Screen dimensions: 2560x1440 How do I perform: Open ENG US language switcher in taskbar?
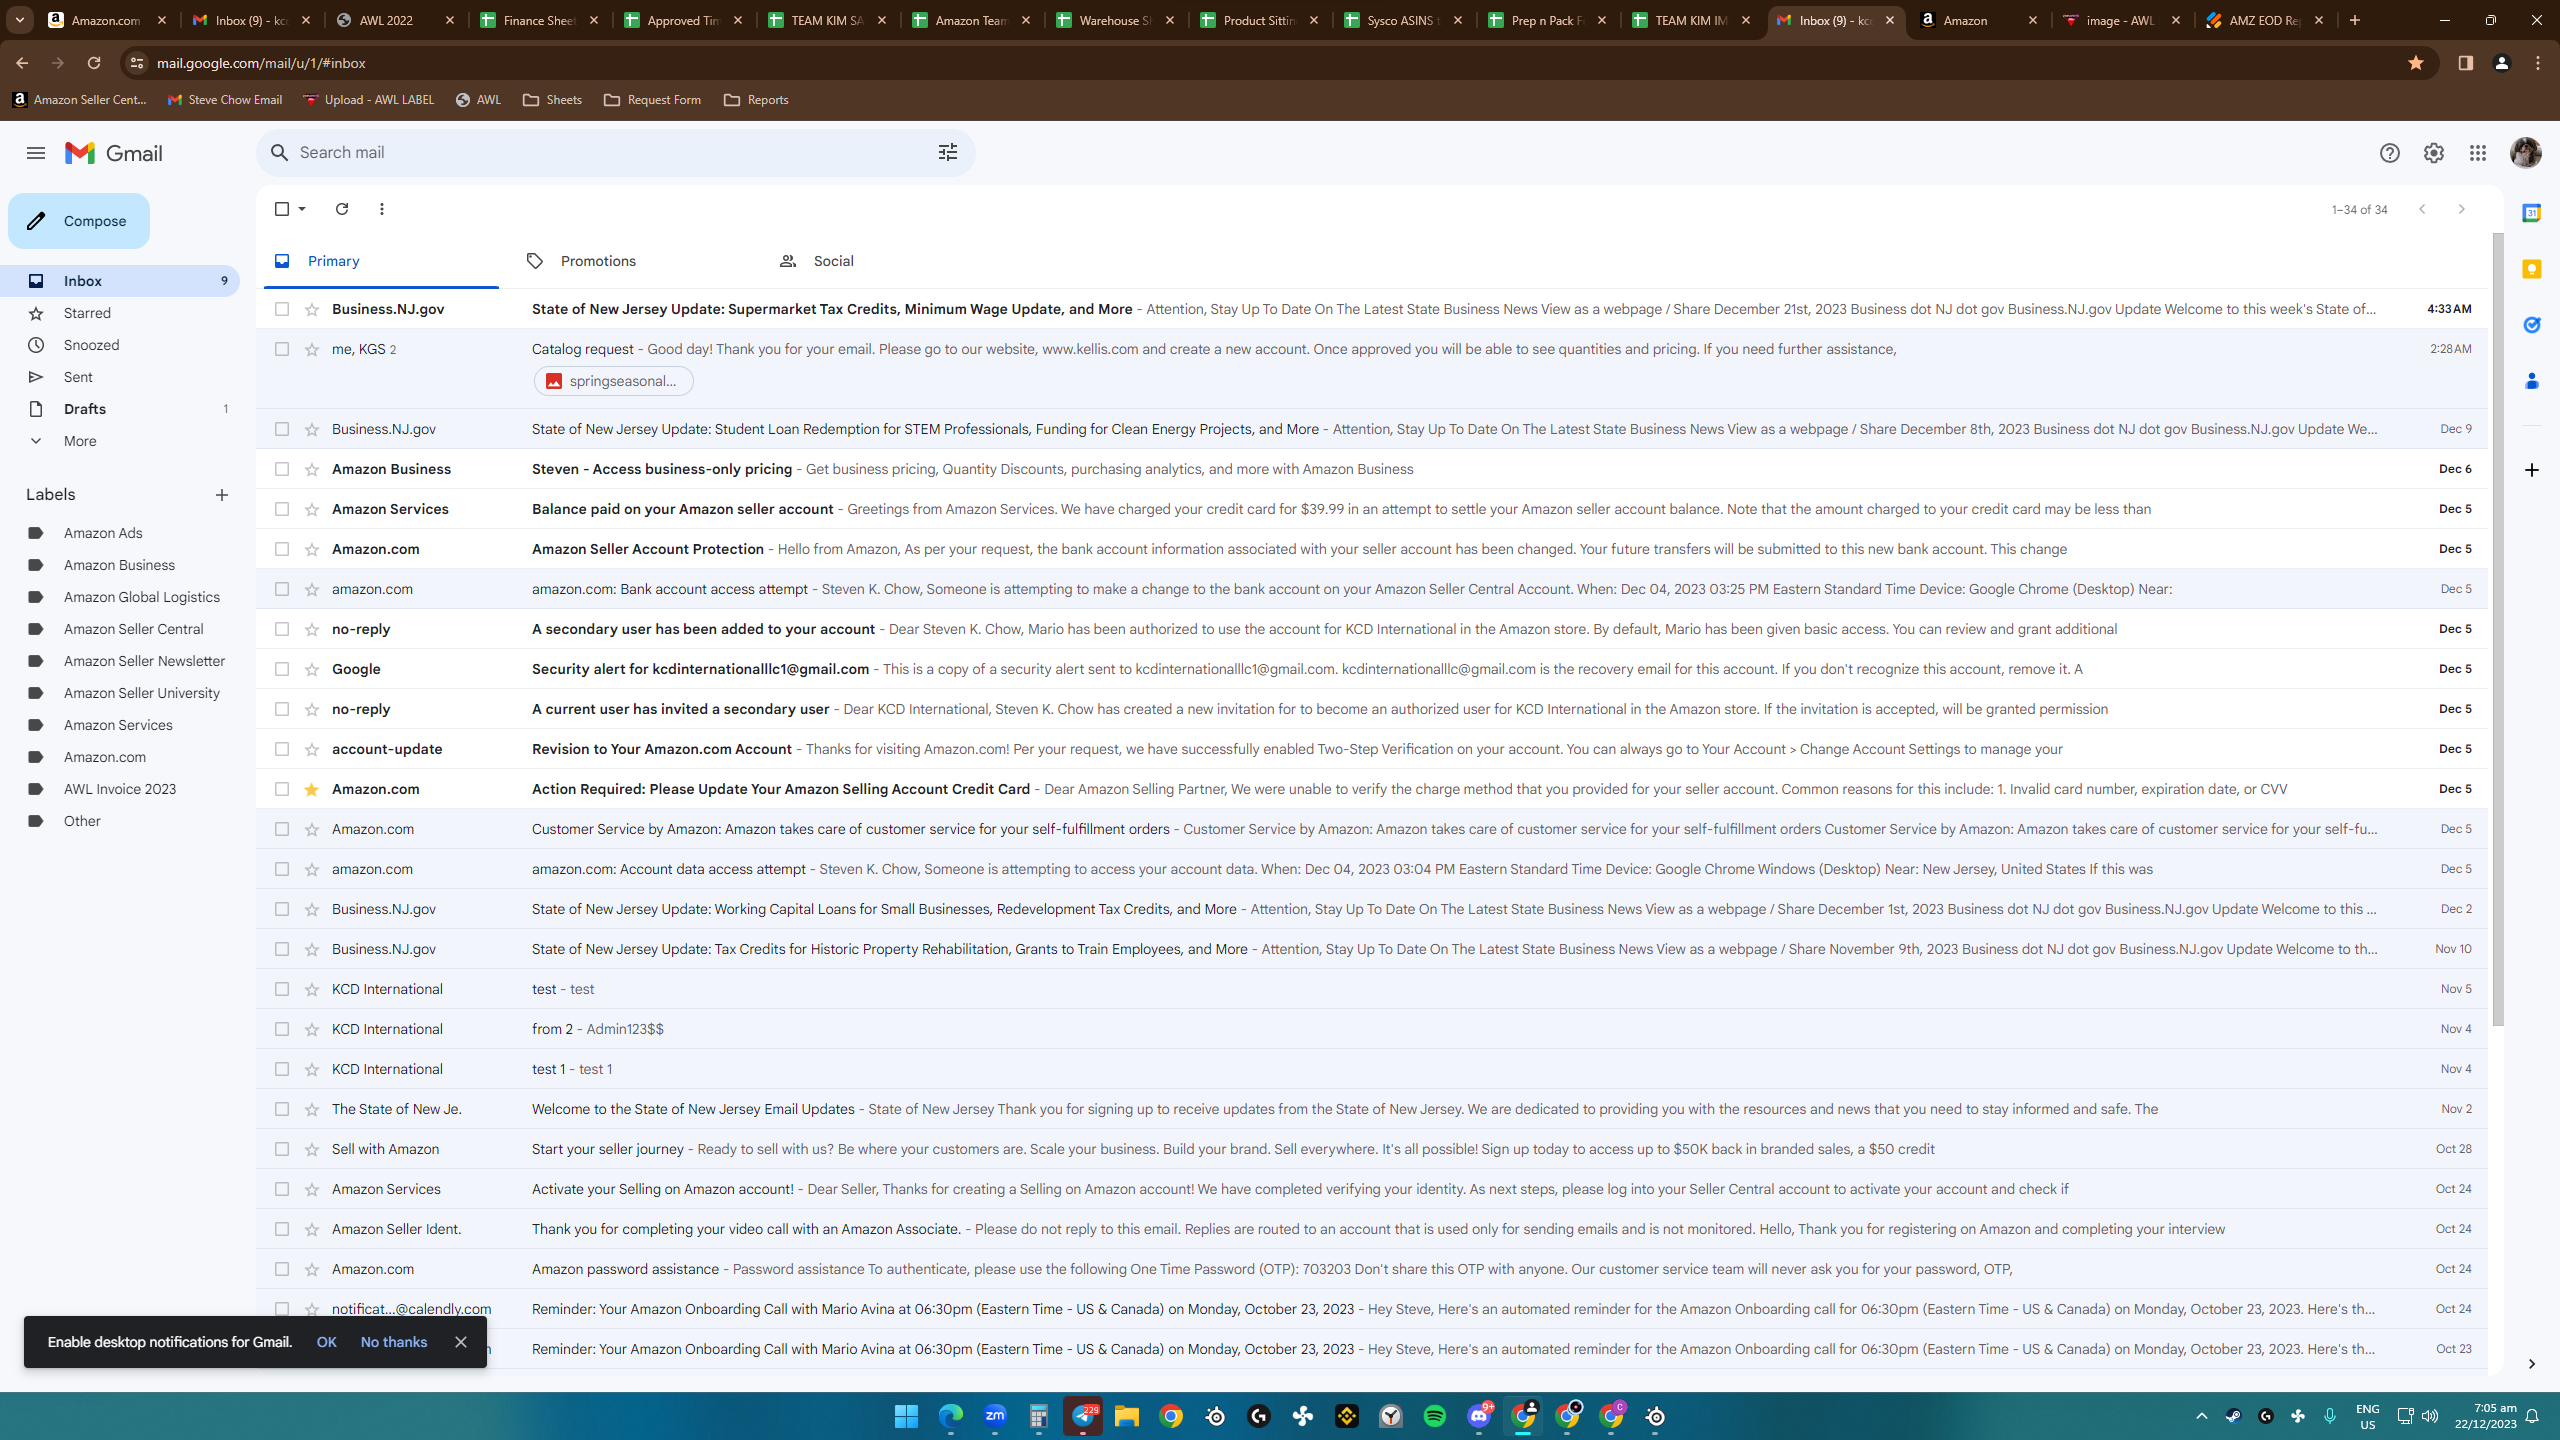tap(2367, 1416)
